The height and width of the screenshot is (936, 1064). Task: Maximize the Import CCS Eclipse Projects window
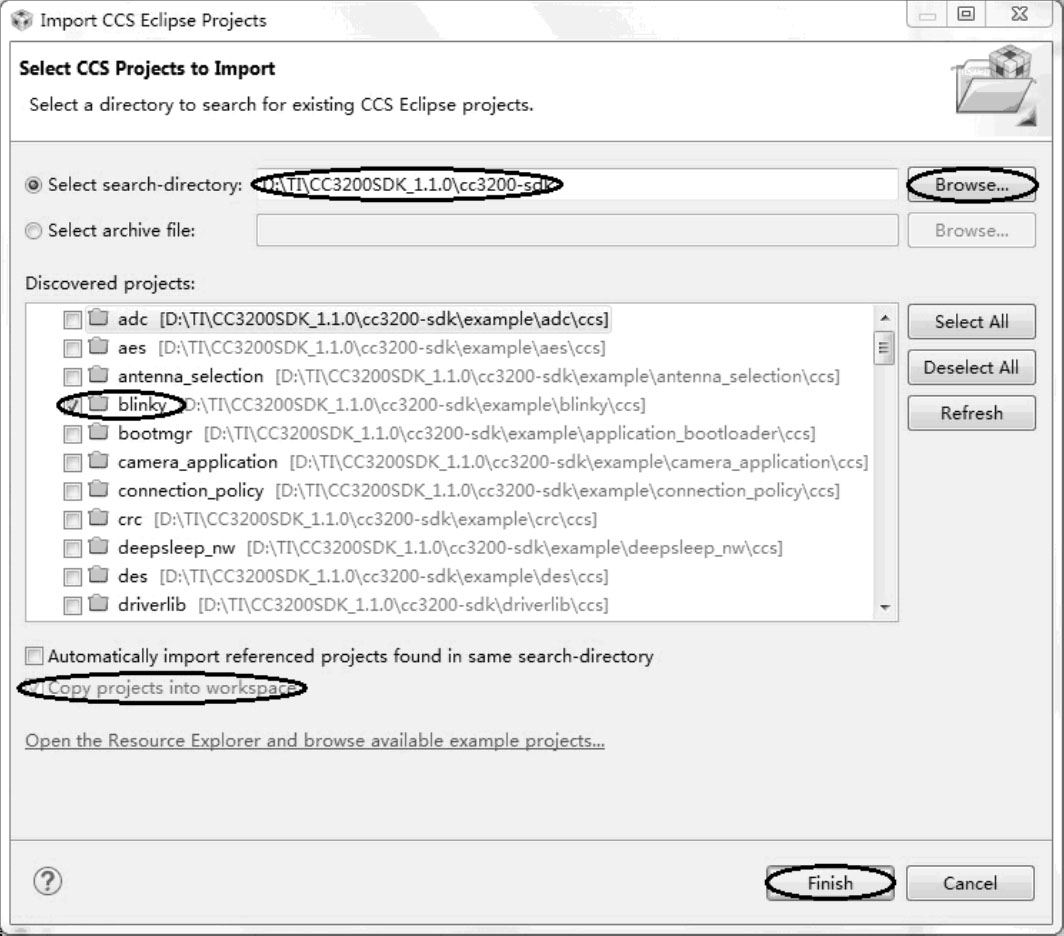click(966, 14)
